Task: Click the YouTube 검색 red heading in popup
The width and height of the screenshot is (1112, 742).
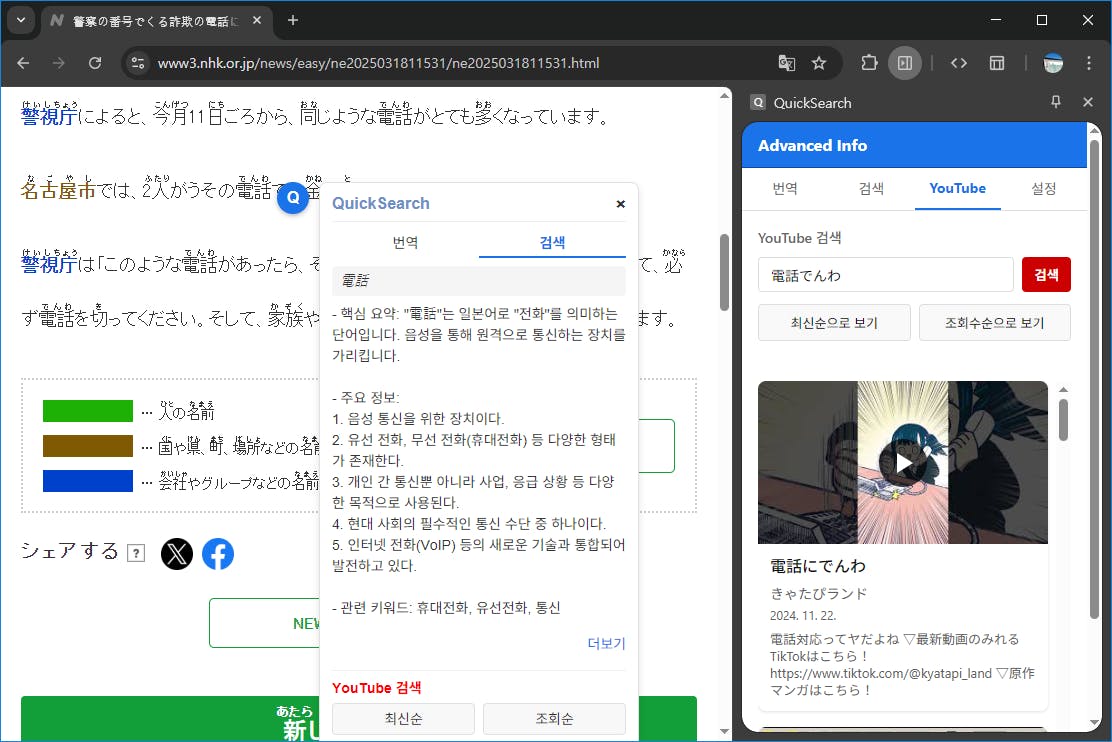Action: [x=377, y=688]
